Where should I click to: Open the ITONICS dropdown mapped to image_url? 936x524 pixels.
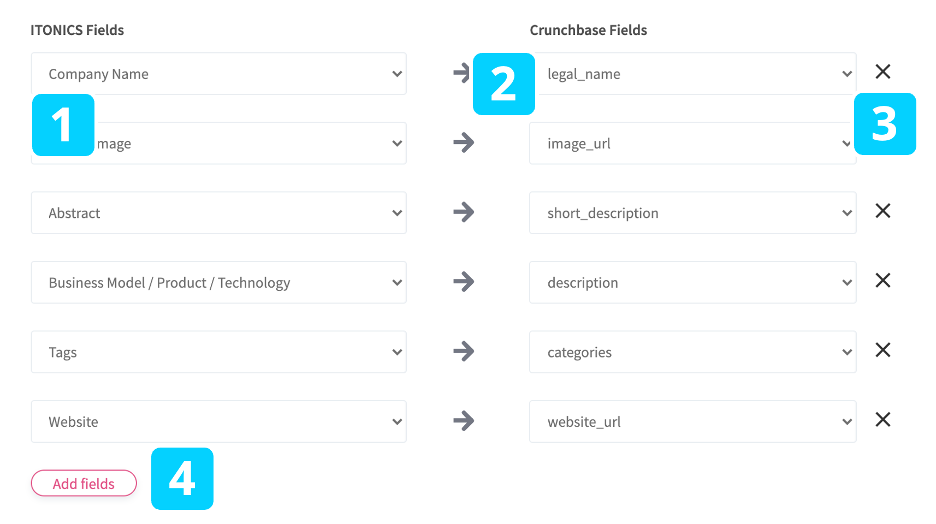tap(250, 144)
